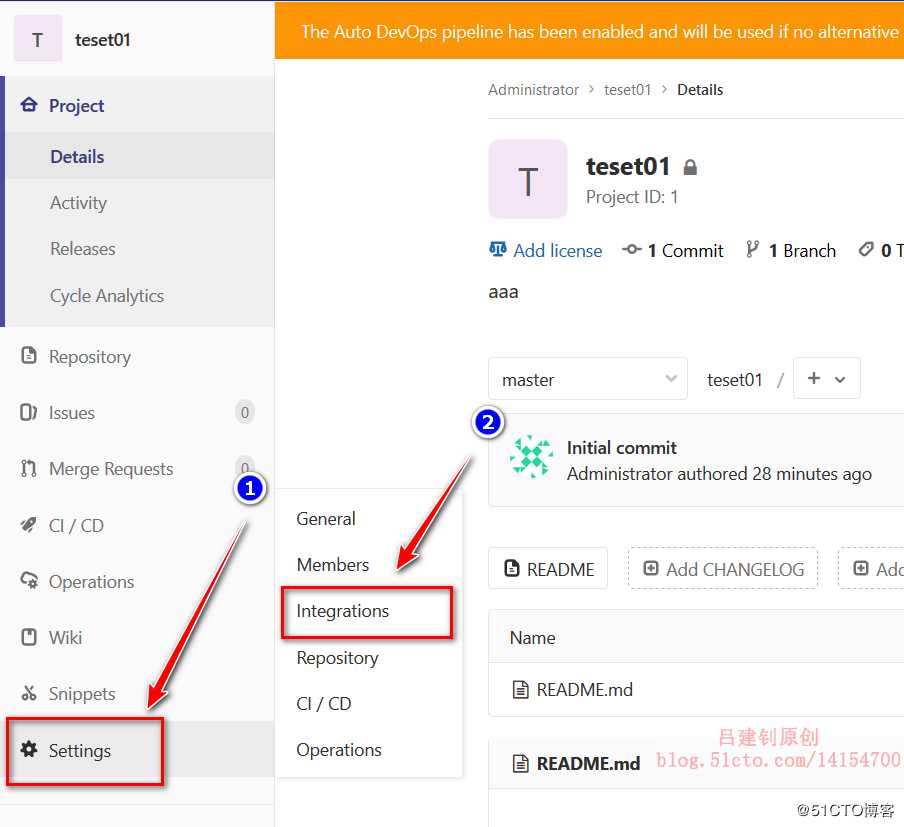
Task: Click the Name column header
Action: tap(532, 638)
